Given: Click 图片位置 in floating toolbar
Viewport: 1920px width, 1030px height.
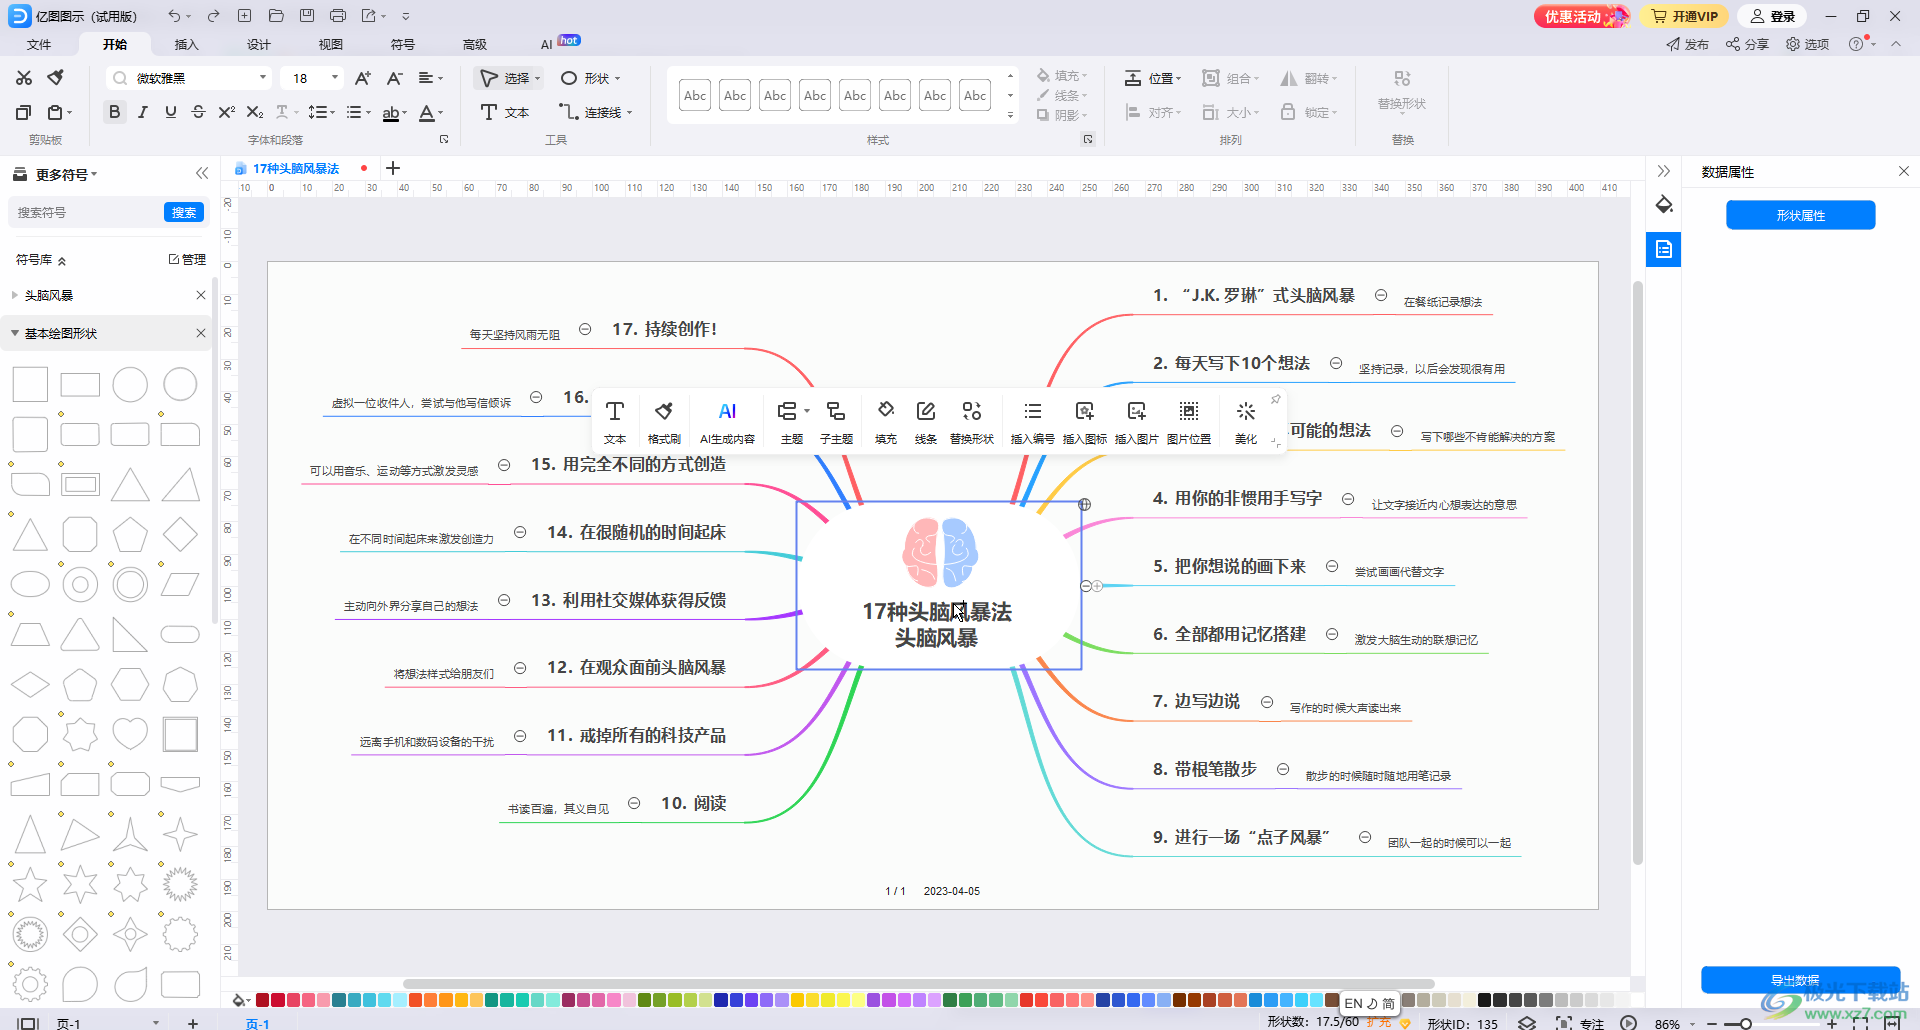Looking at the screenshot, I should tap(1188, 422).
